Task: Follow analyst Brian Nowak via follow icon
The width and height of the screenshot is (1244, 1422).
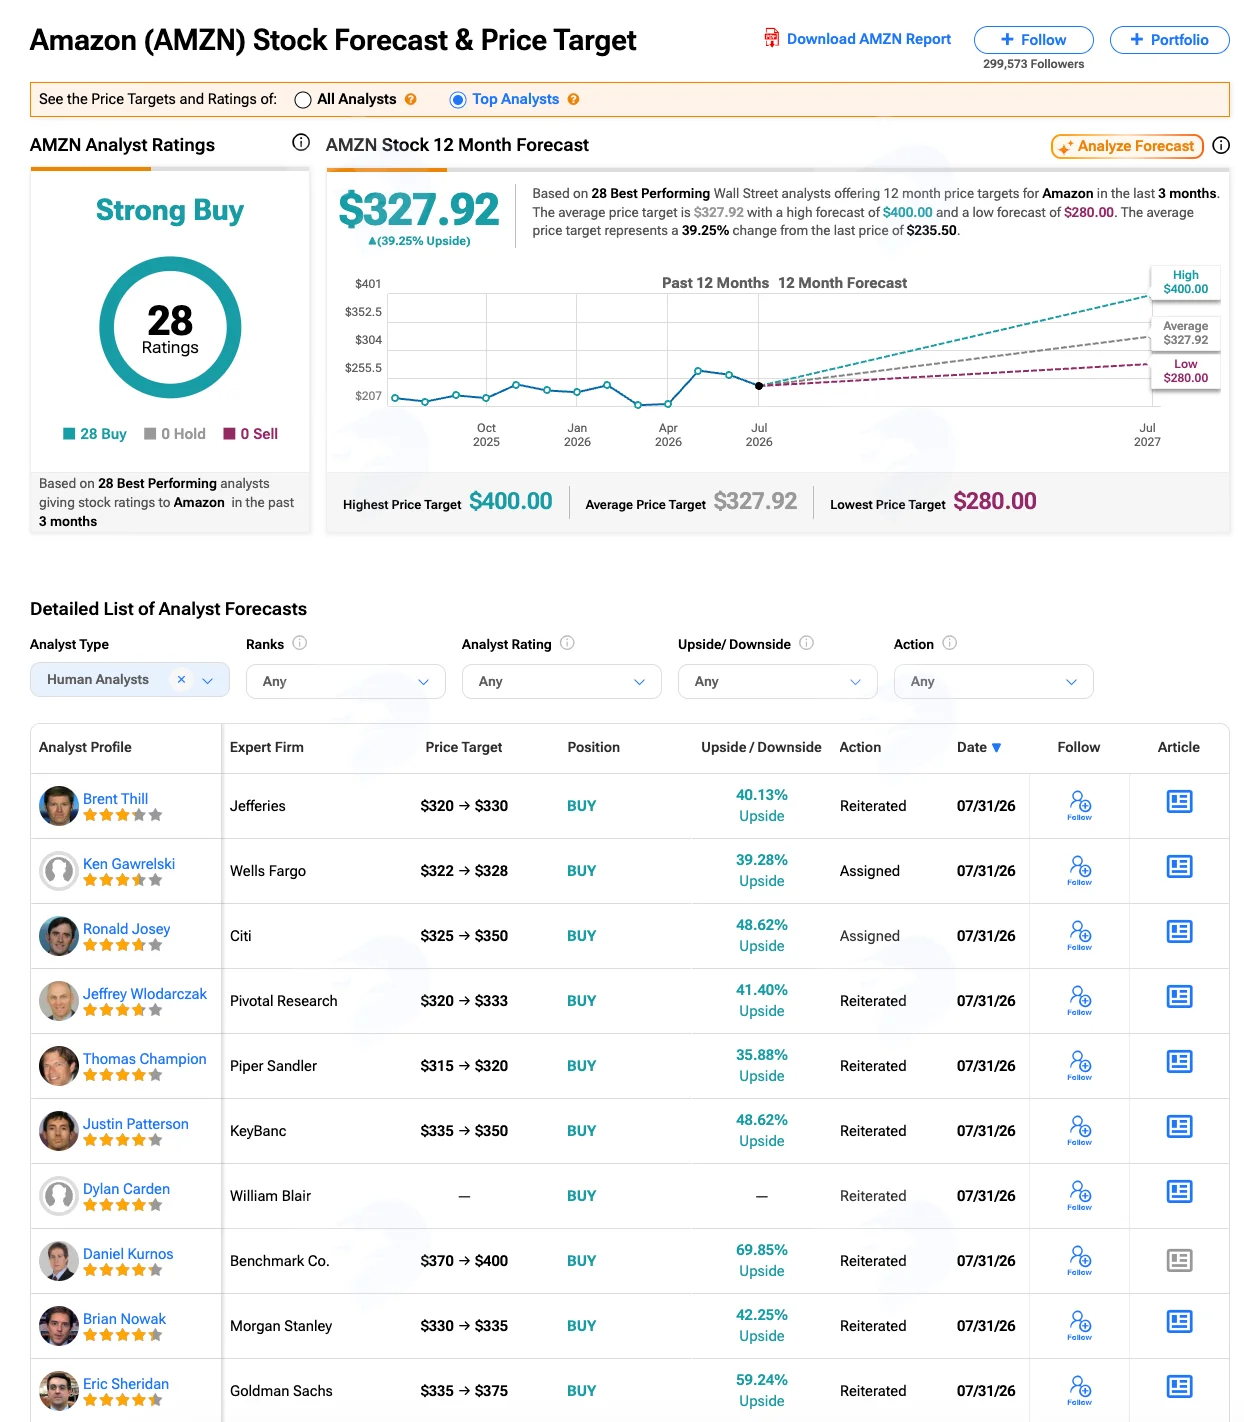Action: [1079, 1325]
